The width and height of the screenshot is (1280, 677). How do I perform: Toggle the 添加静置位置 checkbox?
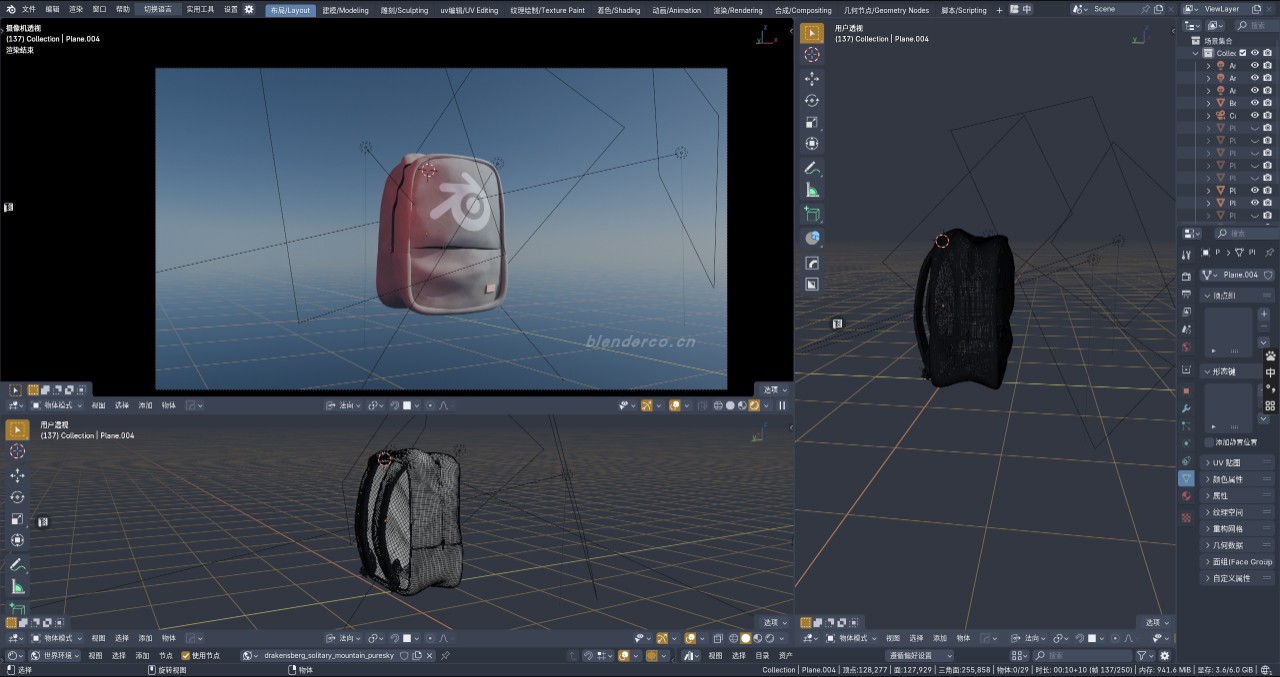click(1209, 442)
